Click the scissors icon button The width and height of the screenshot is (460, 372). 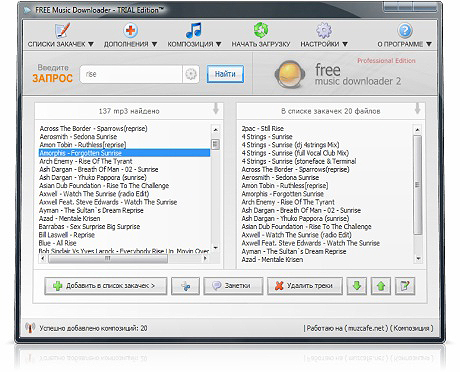pos(185,286)
